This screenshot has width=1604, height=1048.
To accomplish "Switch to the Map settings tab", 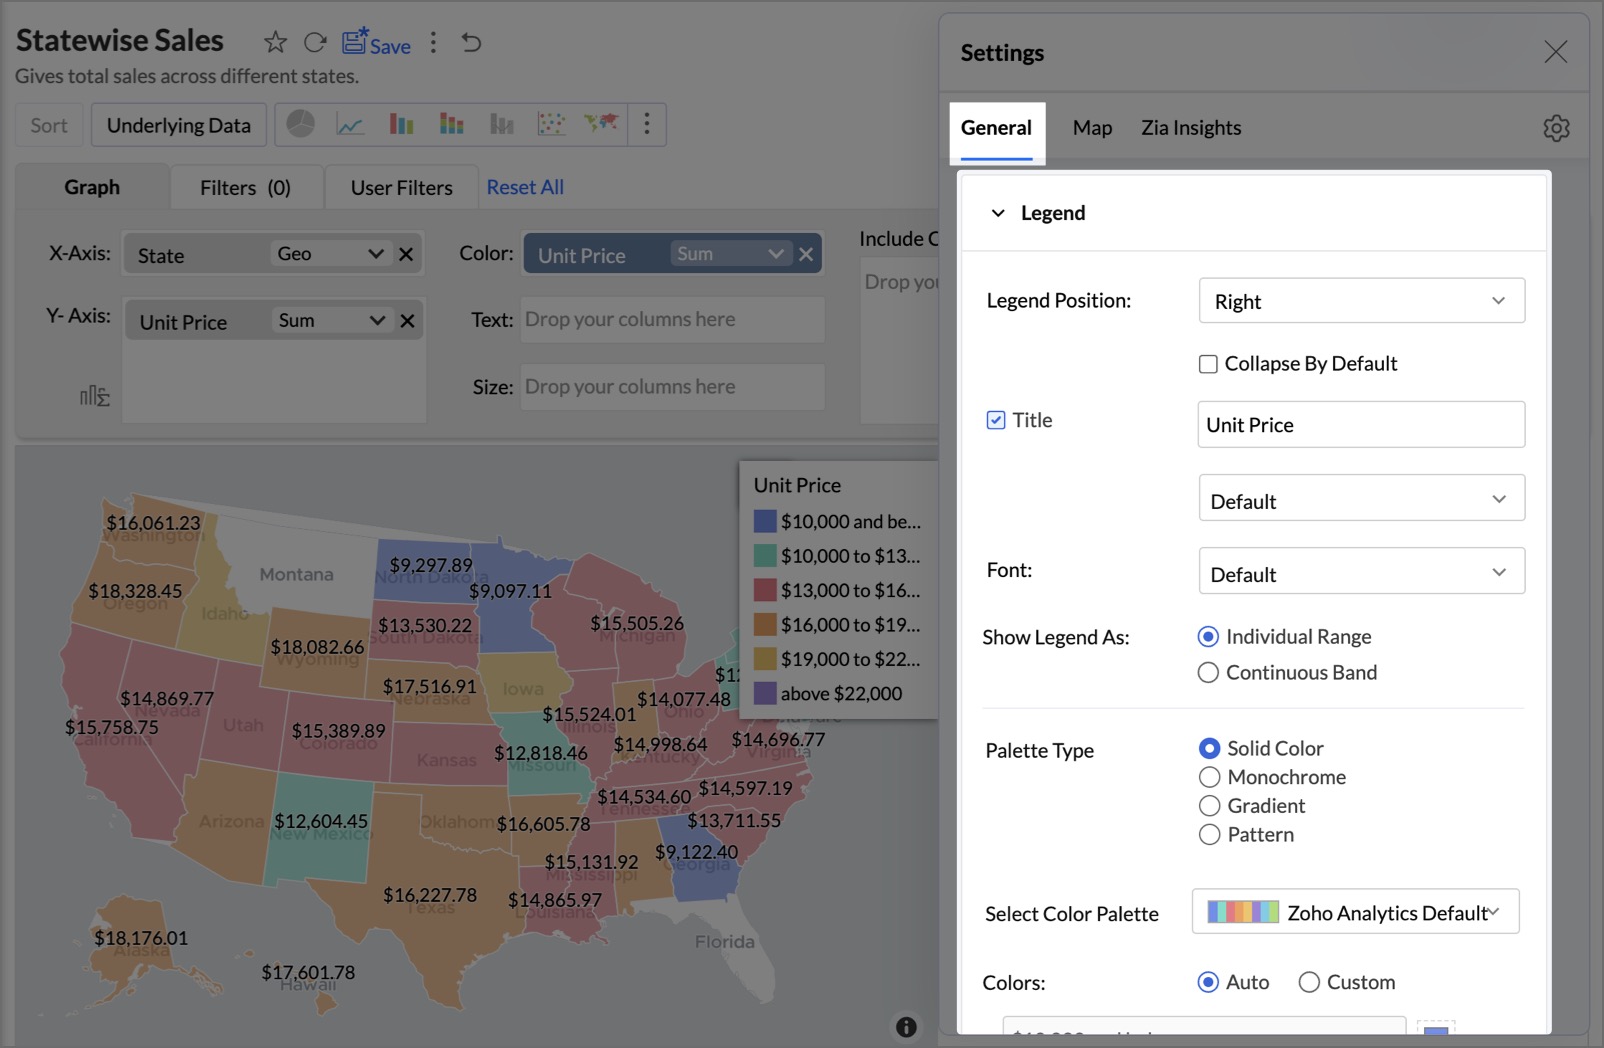I will tap(1092, 128).
